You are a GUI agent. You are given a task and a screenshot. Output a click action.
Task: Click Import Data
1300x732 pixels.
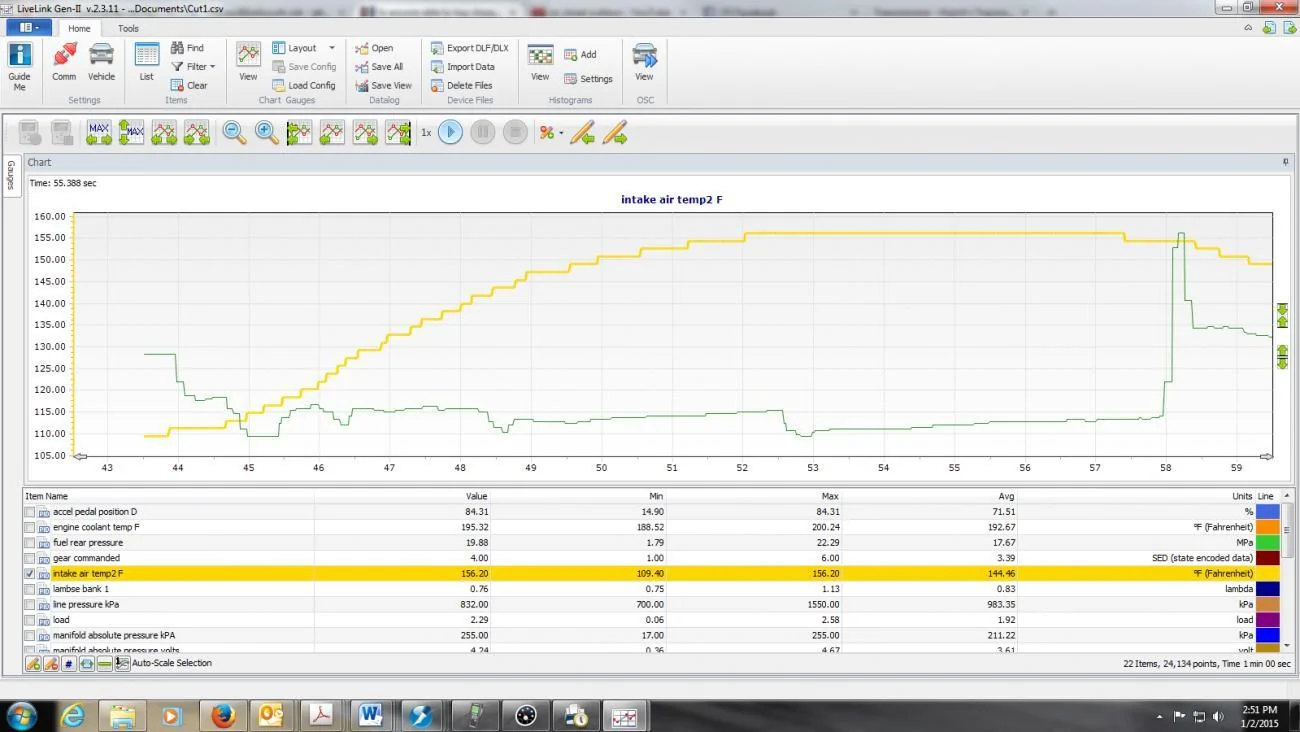point(462,67)
